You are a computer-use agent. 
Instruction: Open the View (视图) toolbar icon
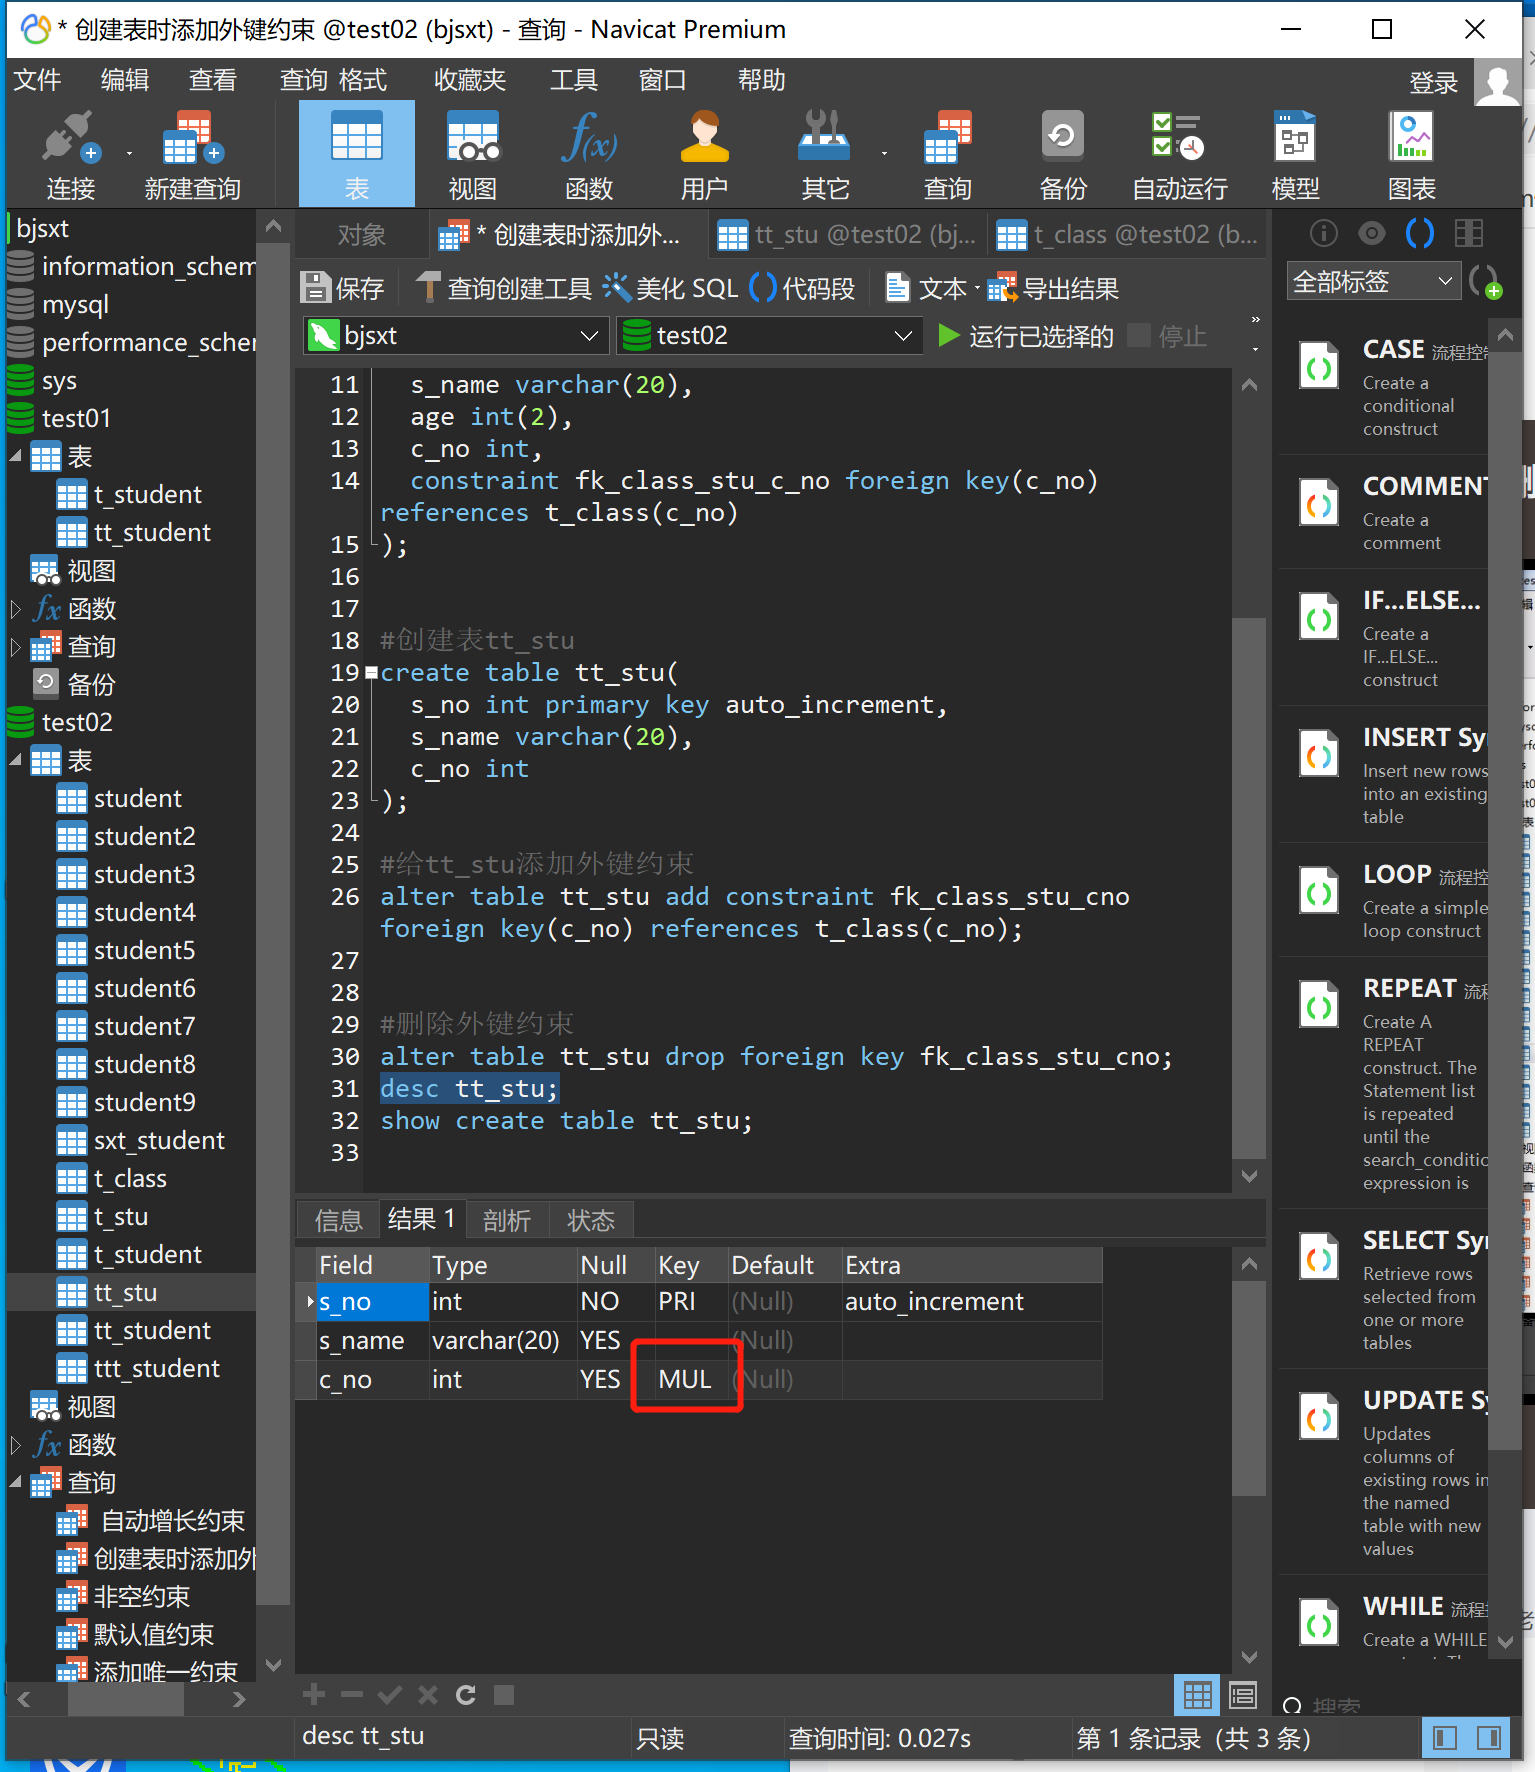(x=473, y=155)
